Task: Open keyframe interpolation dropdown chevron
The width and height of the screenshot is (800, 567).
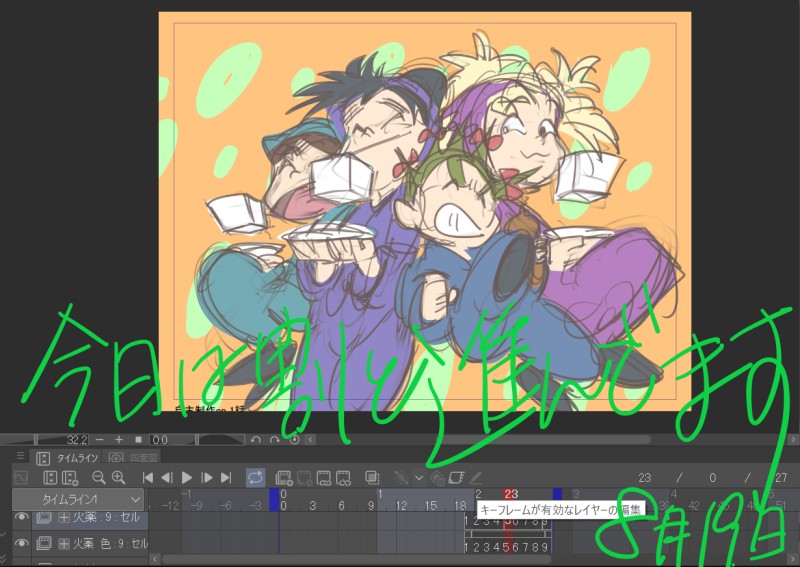Action: tap(419, 478)
